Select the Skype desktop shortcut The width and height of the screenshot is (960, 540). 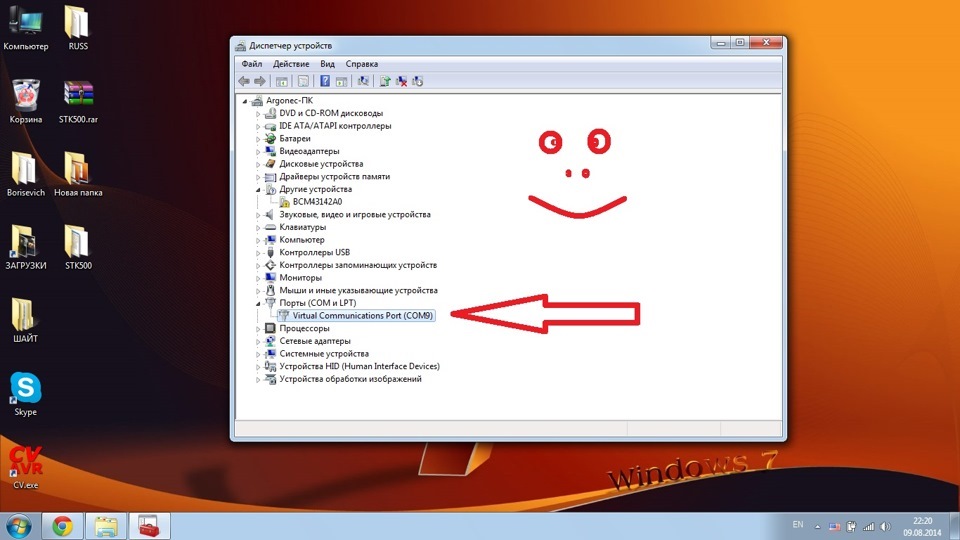[x=26, y=394]
